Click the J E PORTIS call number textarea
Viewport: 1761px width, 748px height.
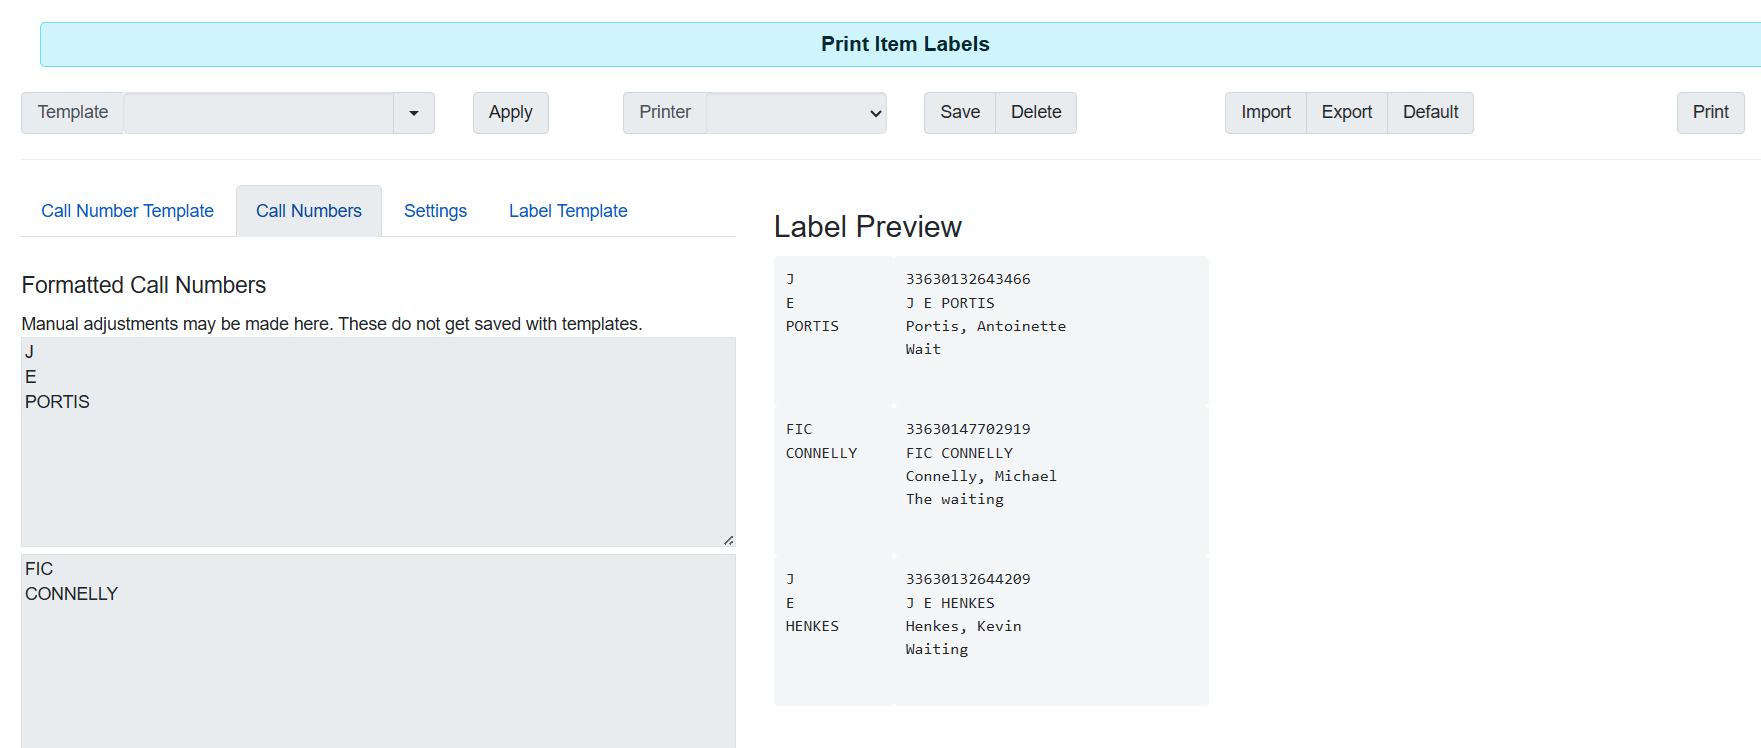pos(378,442)
